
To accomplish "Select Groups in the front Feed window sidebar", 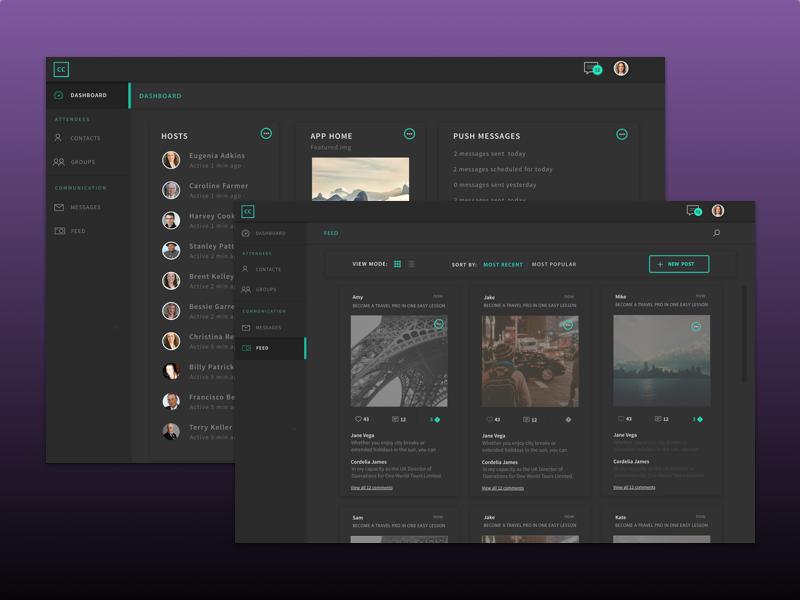I will pos(265,289).
